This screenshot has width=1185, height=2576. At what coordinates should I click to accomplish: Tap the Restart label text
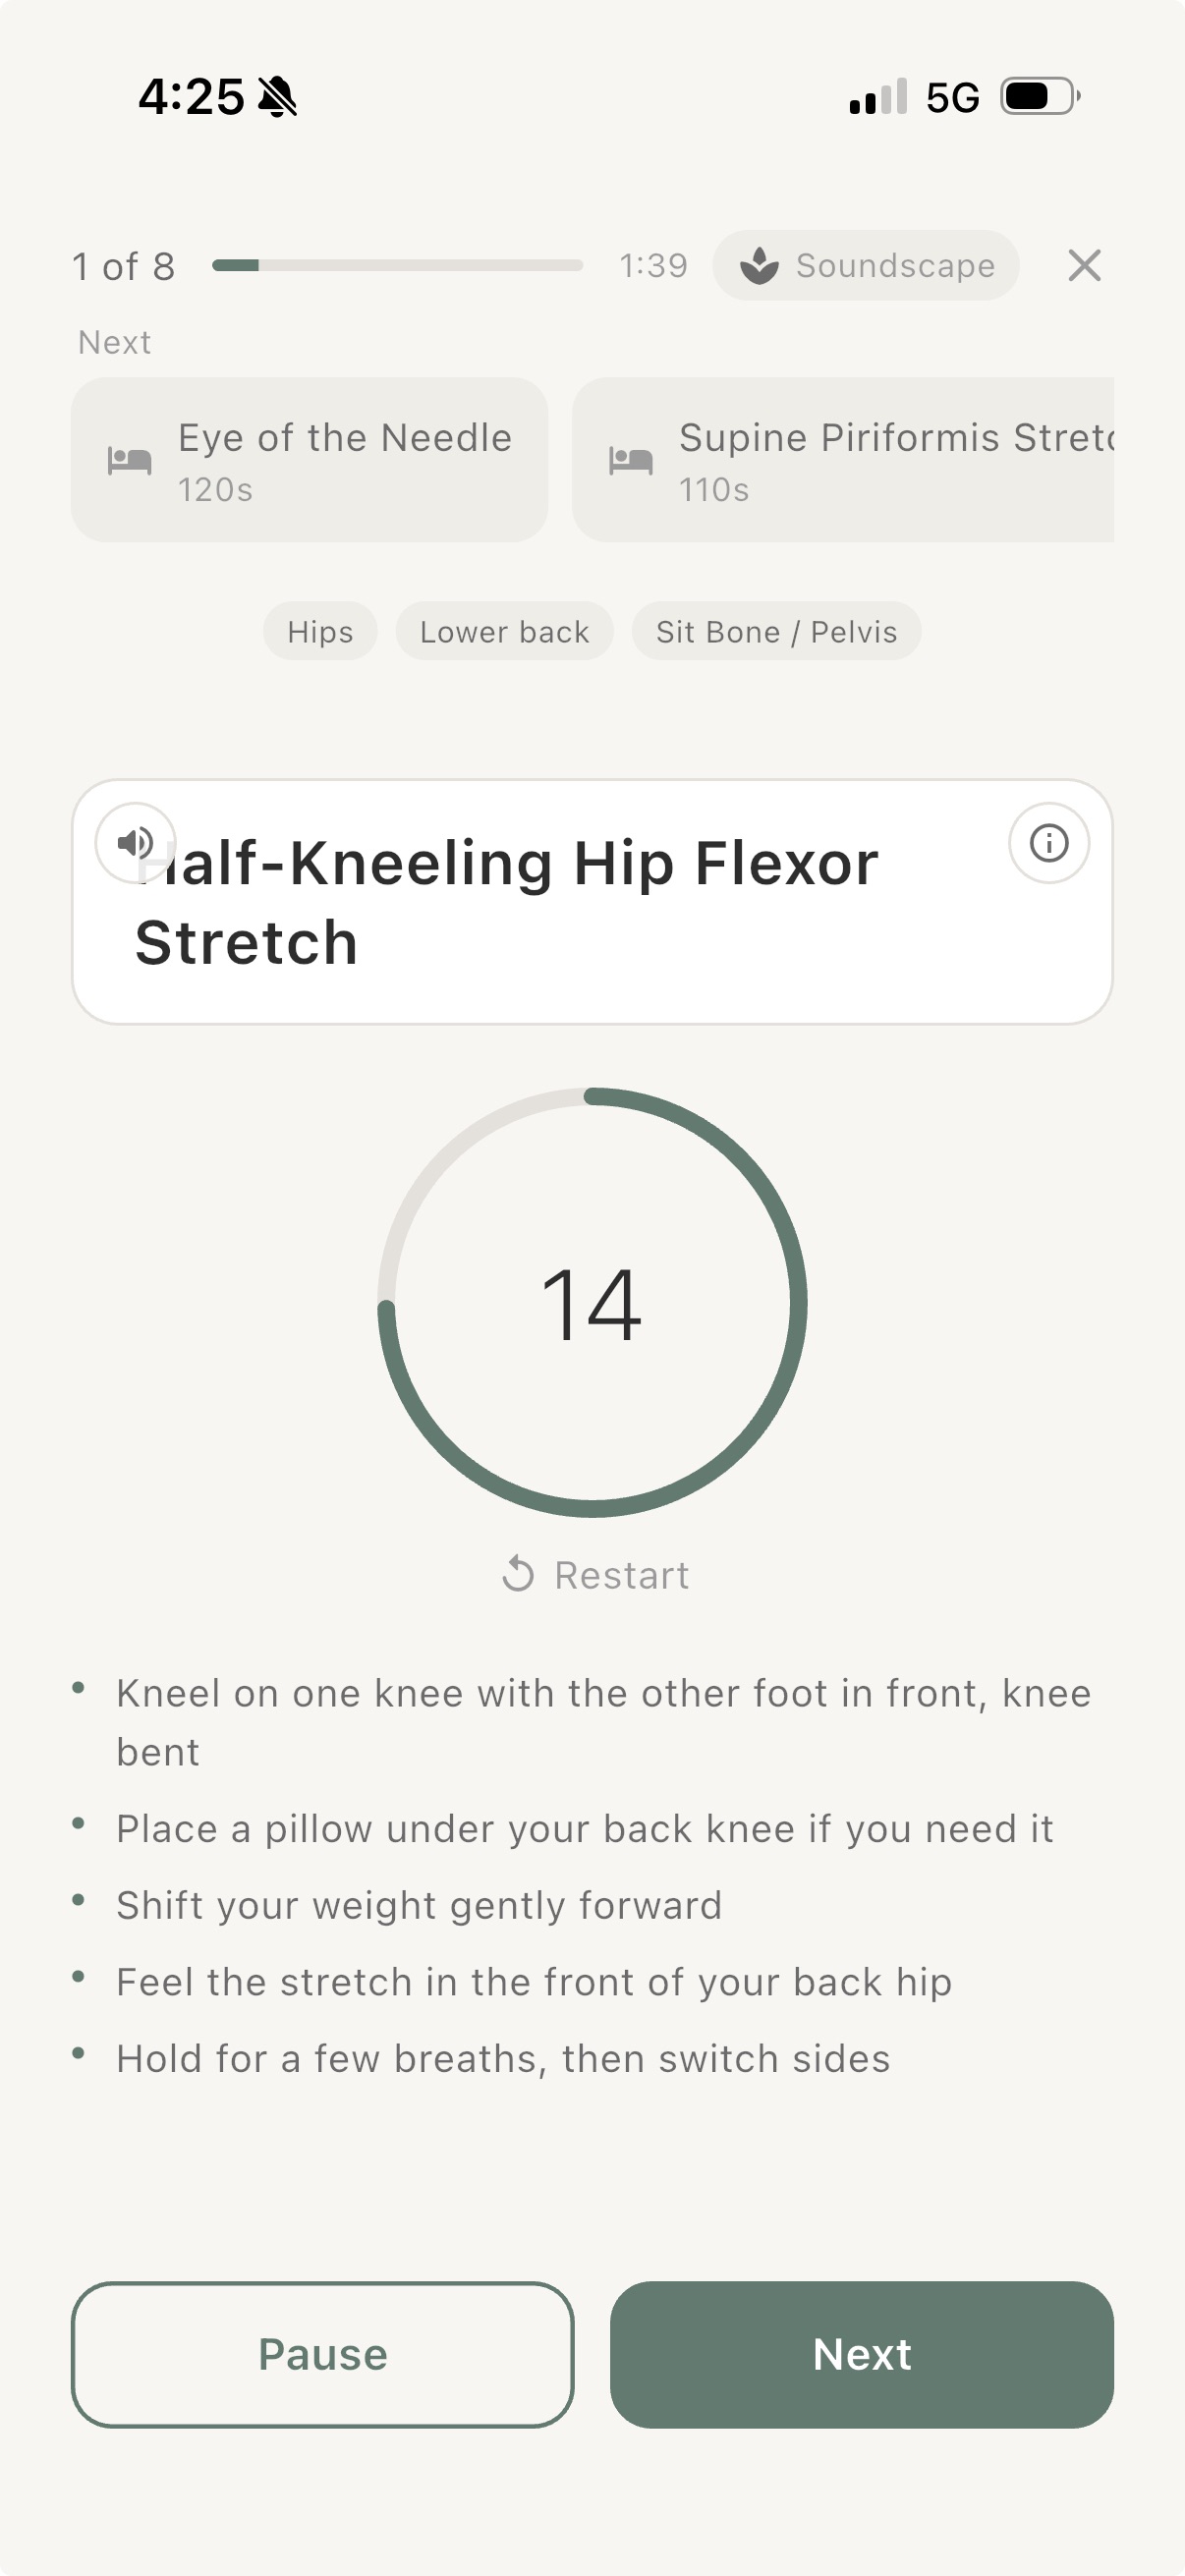622,1575
